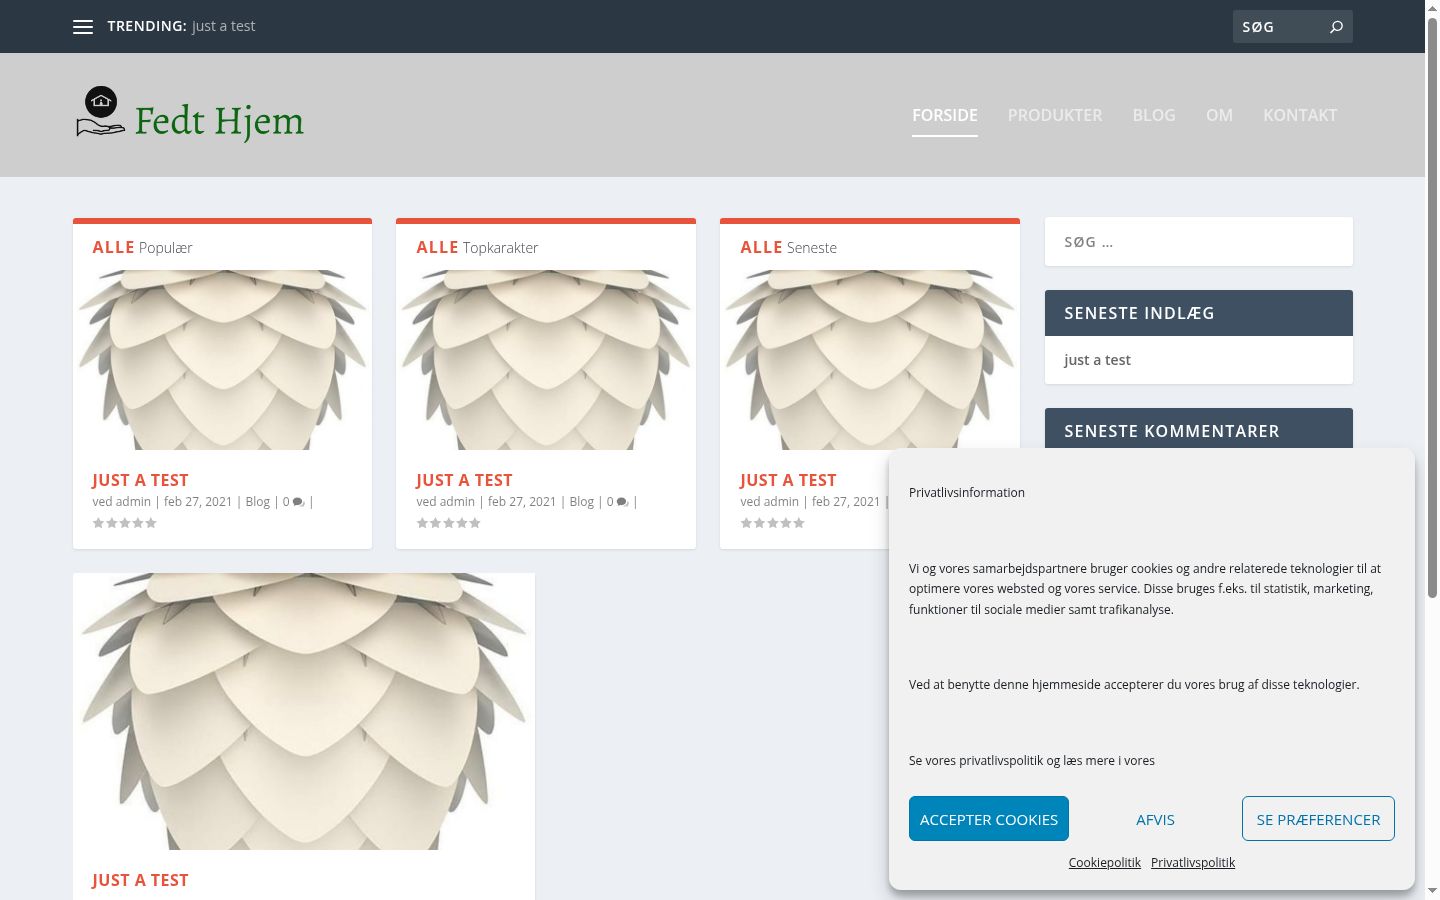This screenshot has height=900, width=1440.
Task: Open the JUST A TEST title below the large image
Action: coord(140,880)
